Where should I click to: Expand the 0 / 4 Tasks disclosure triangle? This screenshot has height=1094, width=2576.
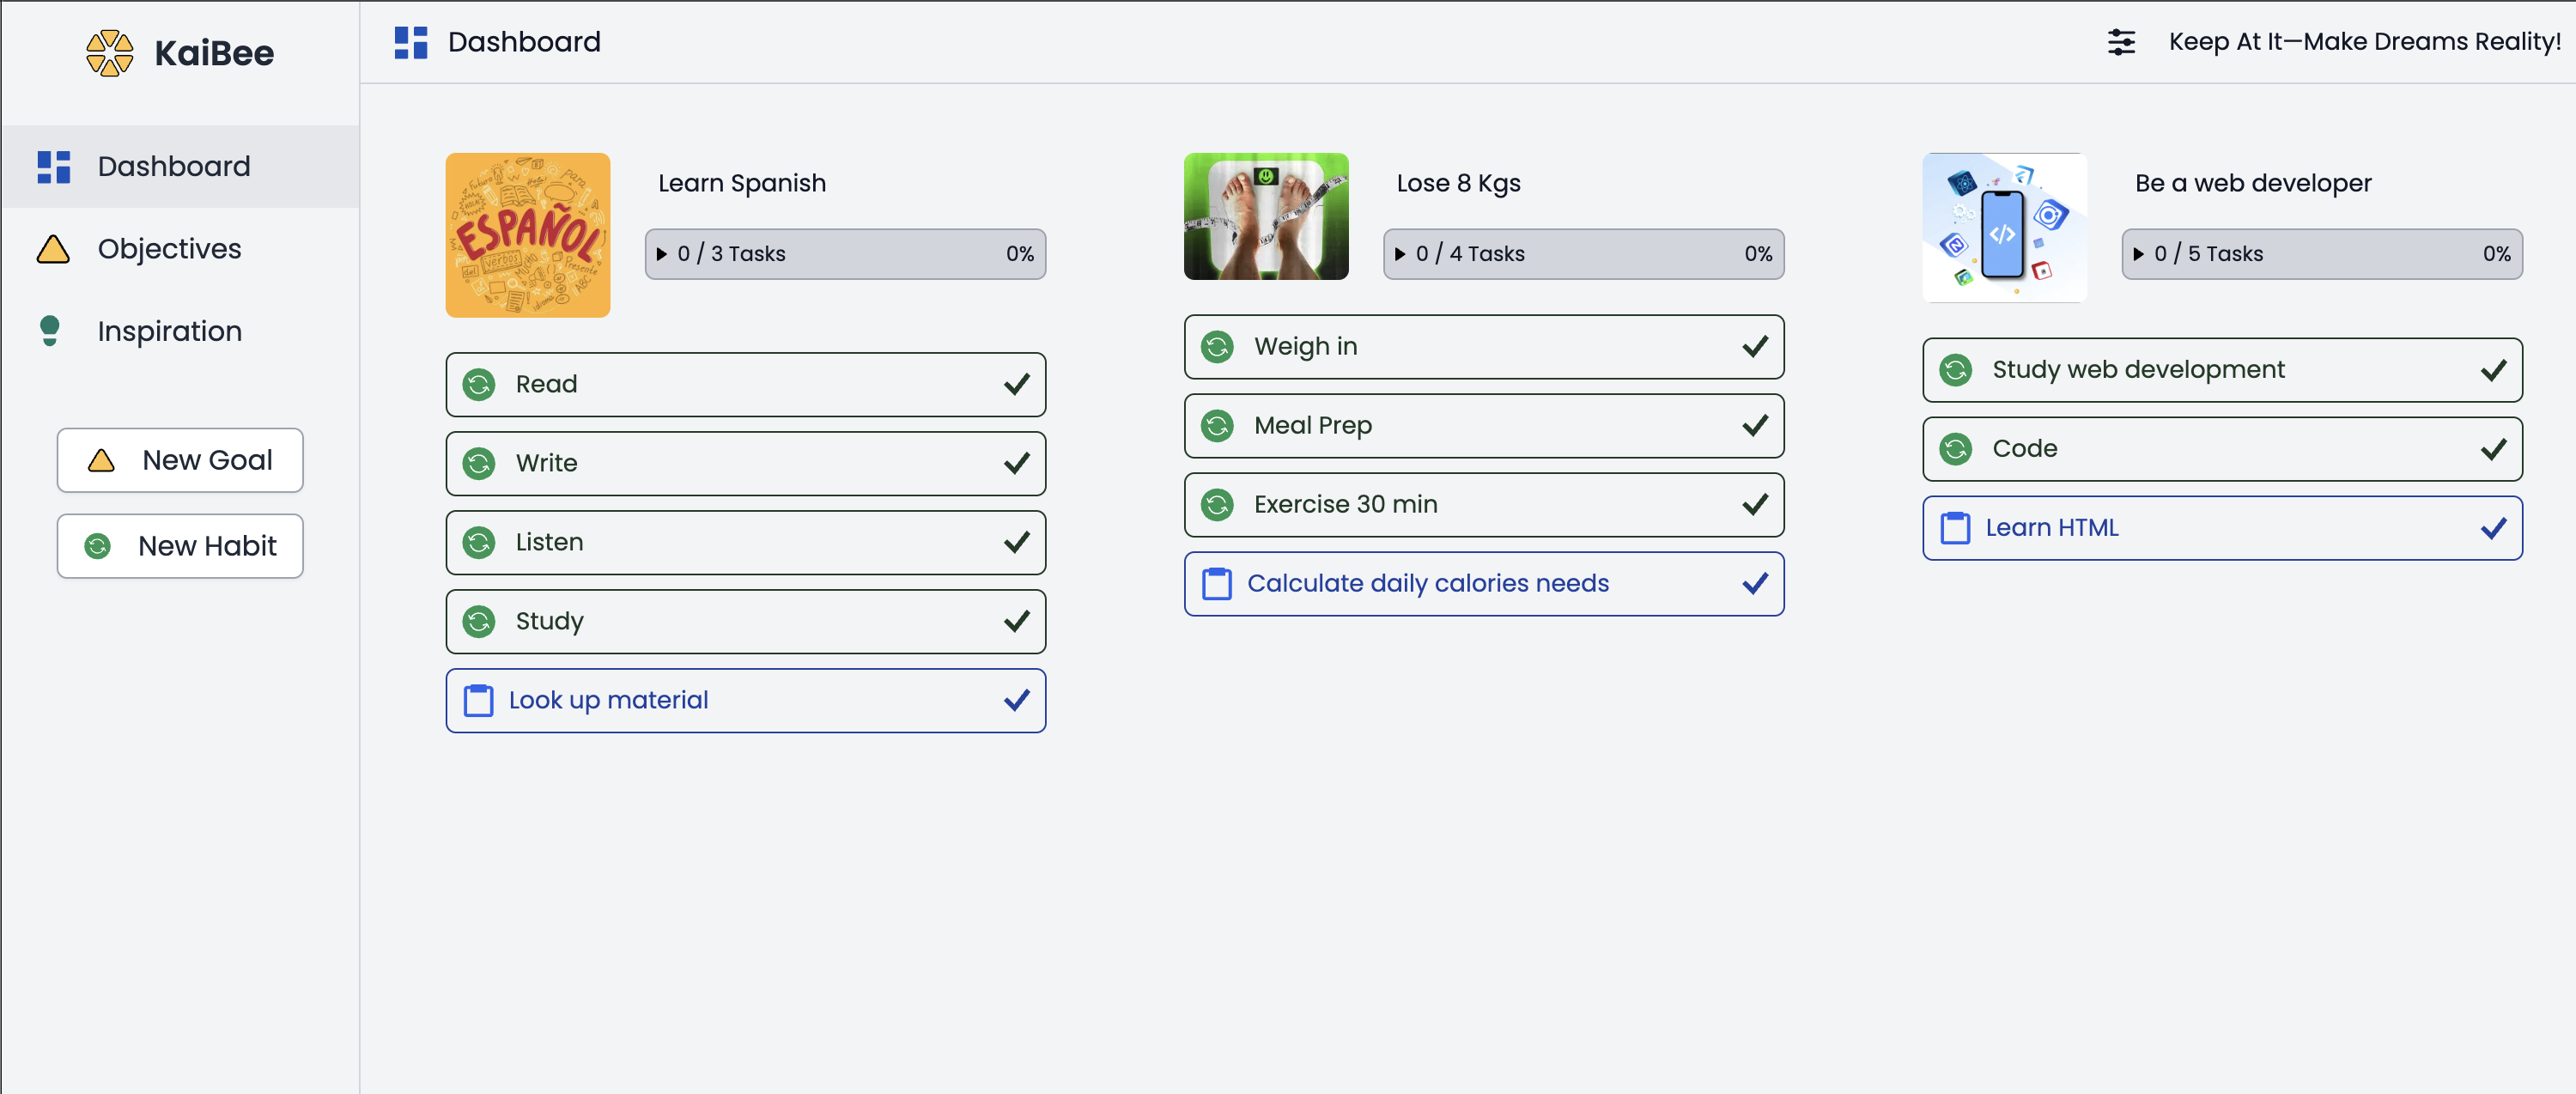1400,254
